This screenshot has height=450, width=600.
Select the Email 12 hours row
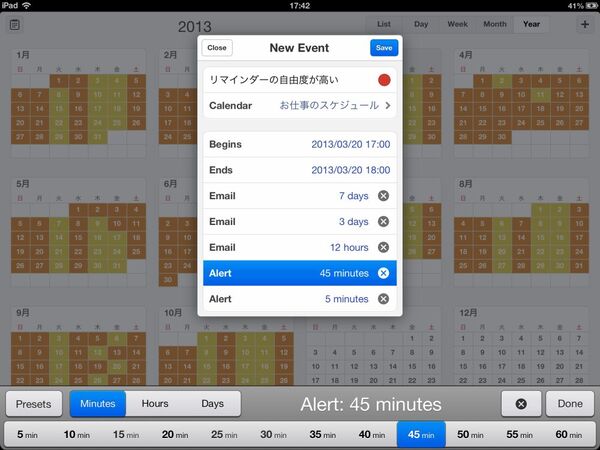click(300, 247)
